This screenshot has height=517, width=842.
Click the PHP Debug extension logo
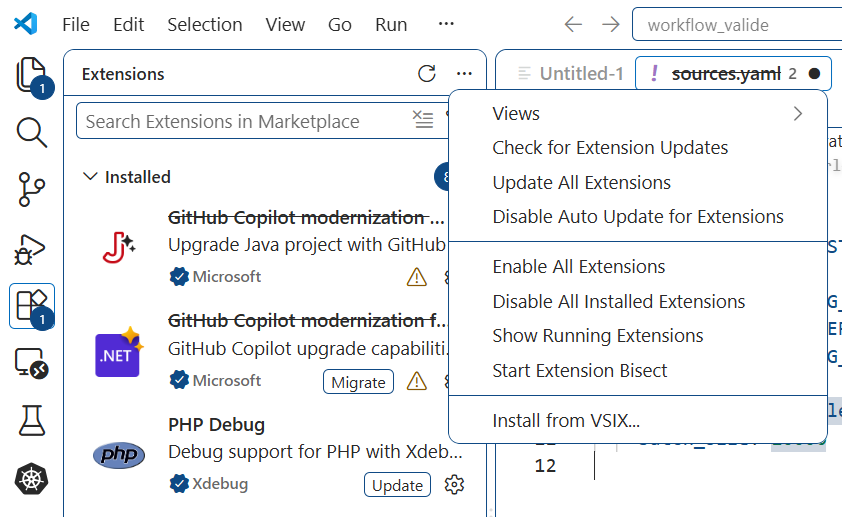(x=119, y=455)
